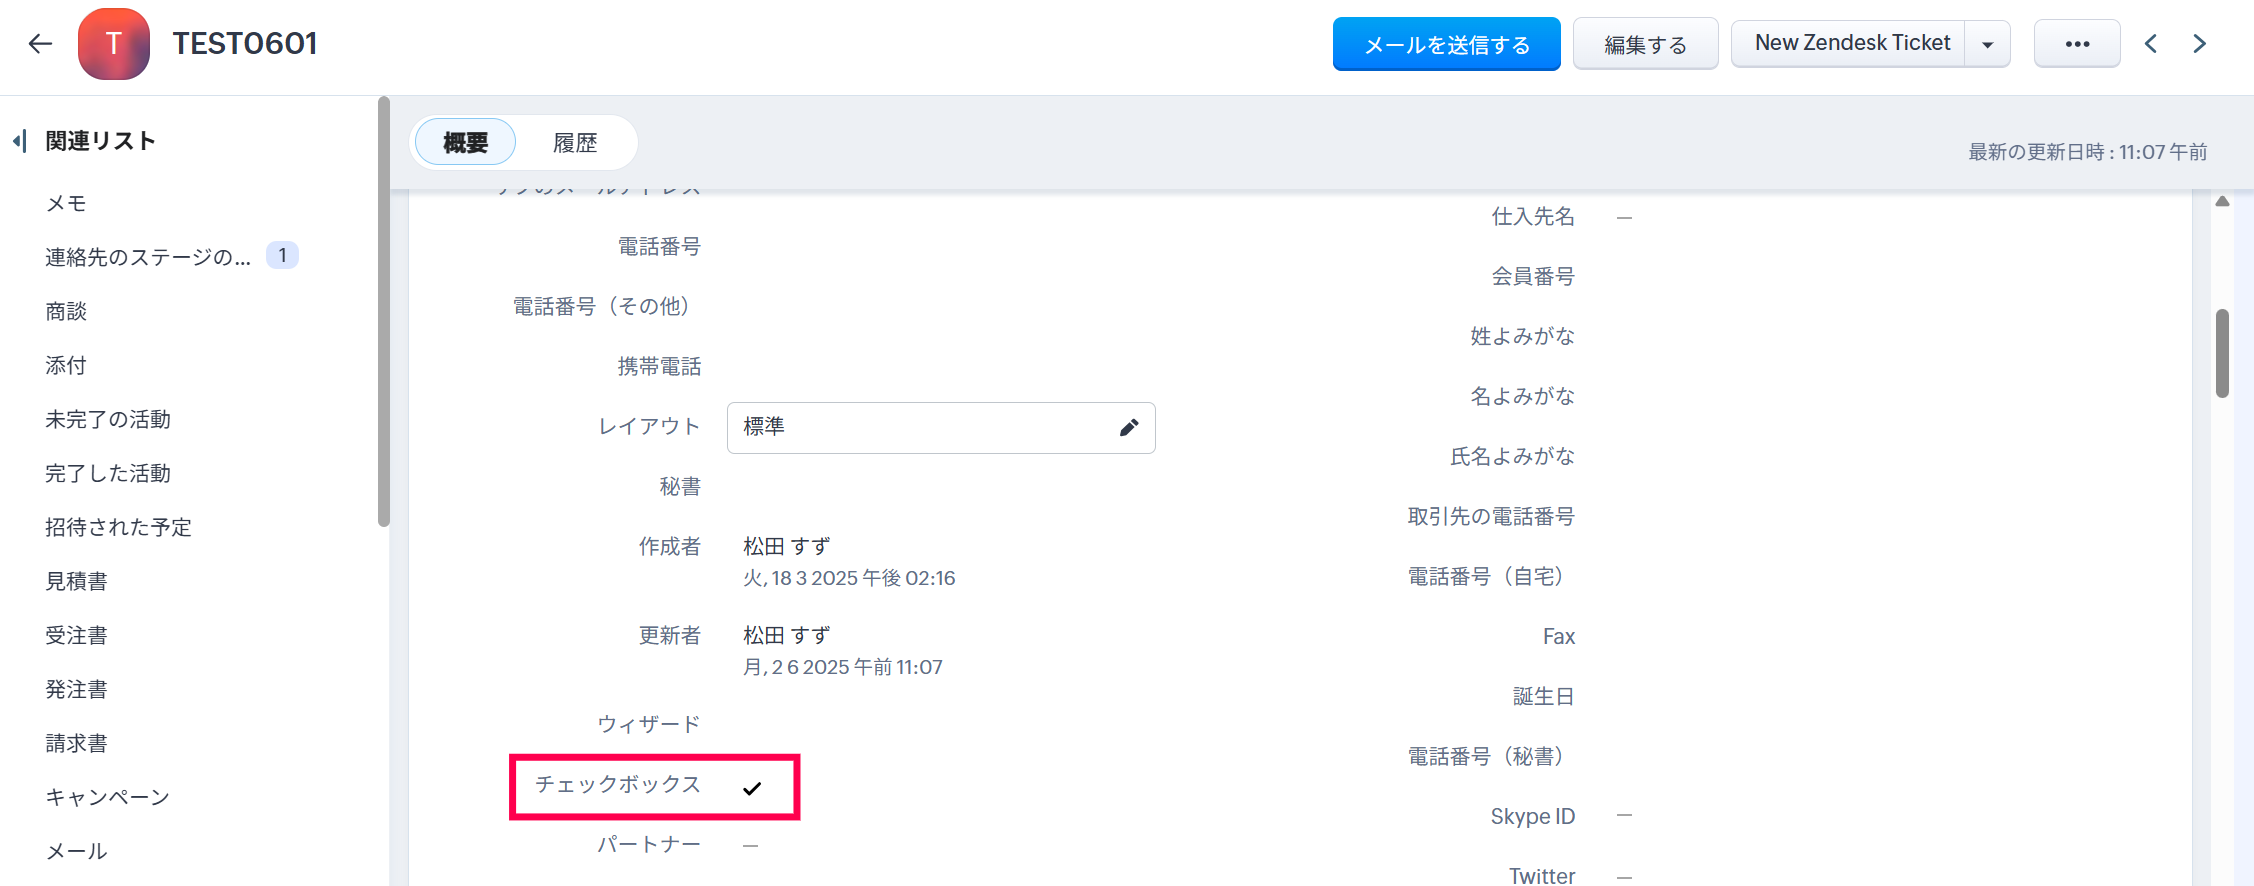Click the 編集する button

tap(1645, 44)
